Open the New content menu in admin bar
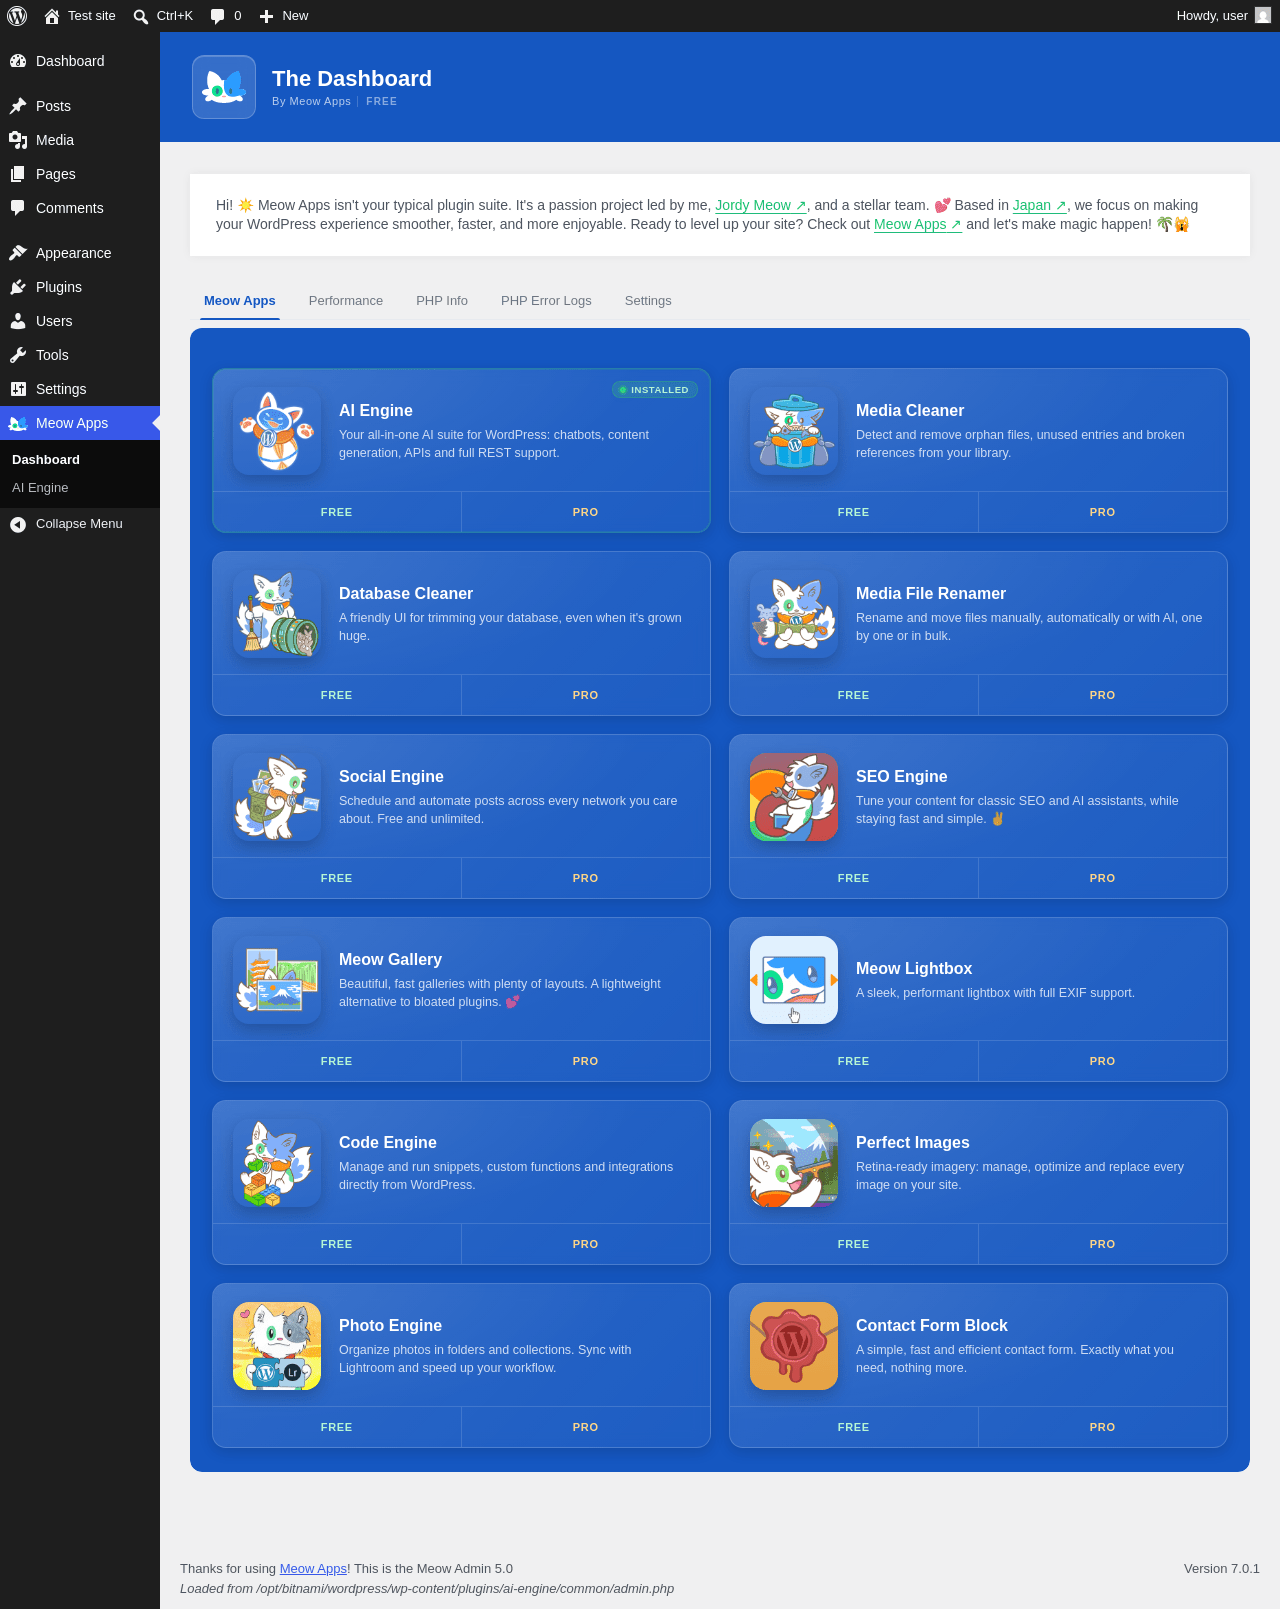The height and width of the screenshot is (1609, 1280). click(284, 16)
